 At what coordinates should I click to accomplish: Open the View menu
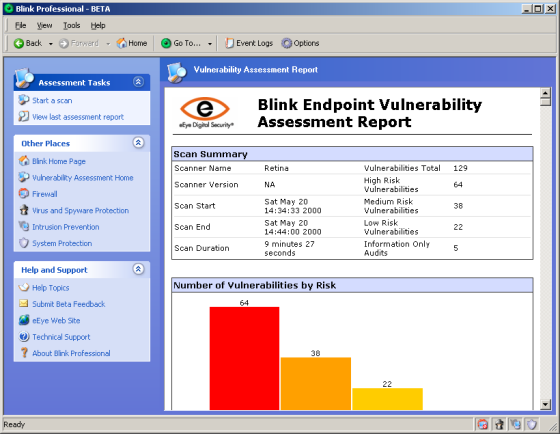tap(44, 25)
